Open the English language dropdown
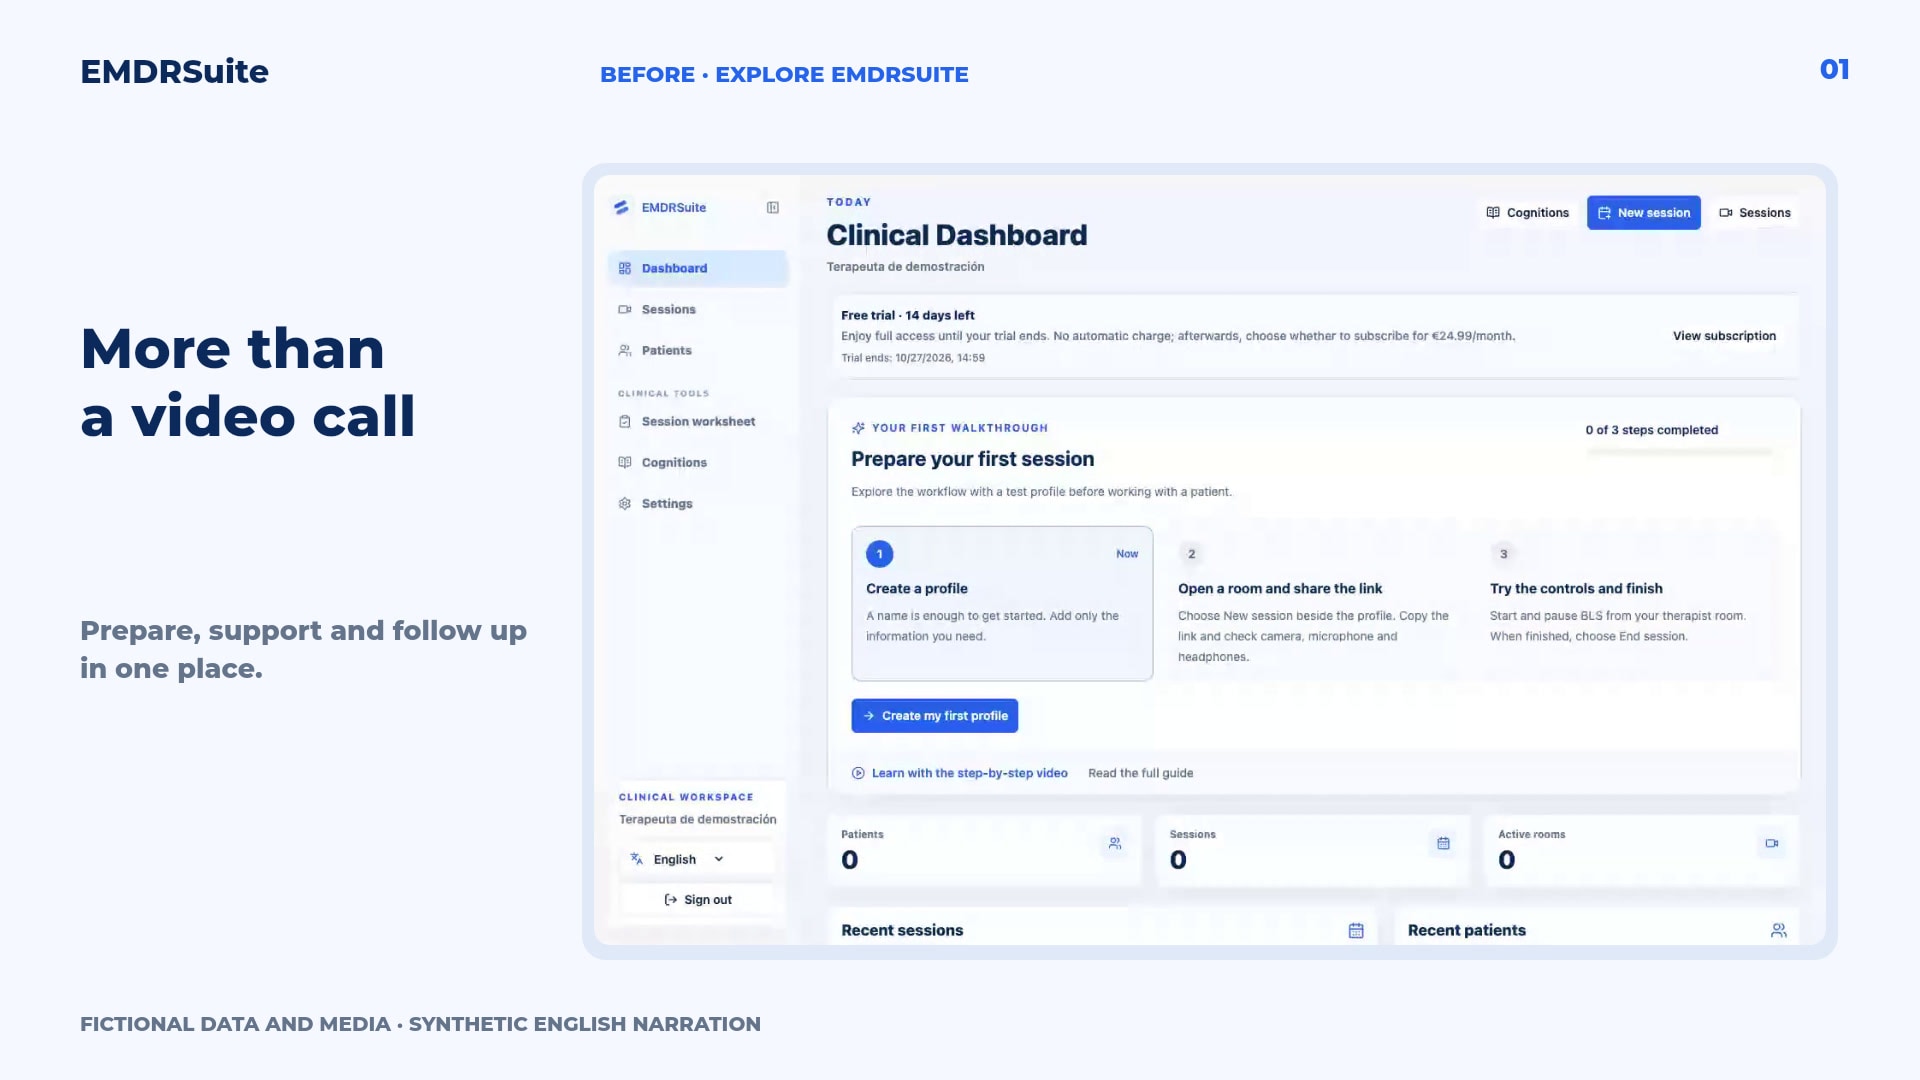1920x1080 pixels. (x=697, y=860)
